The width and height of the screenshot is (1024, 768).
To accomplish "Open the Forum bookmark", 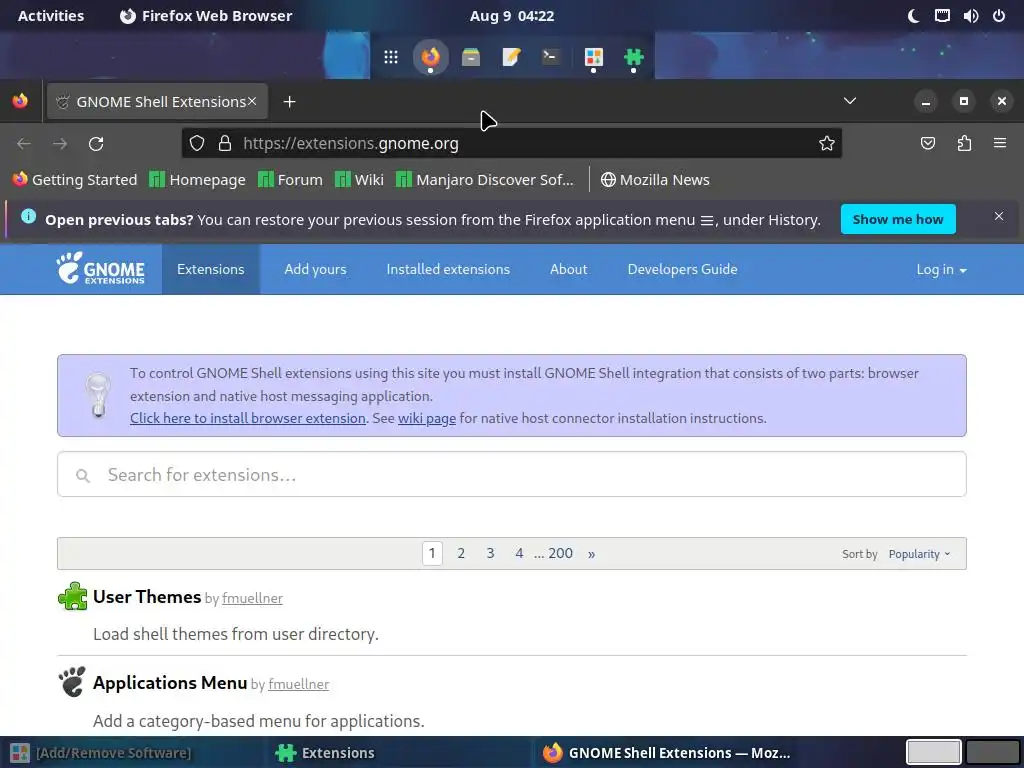I will click(290, 180).
